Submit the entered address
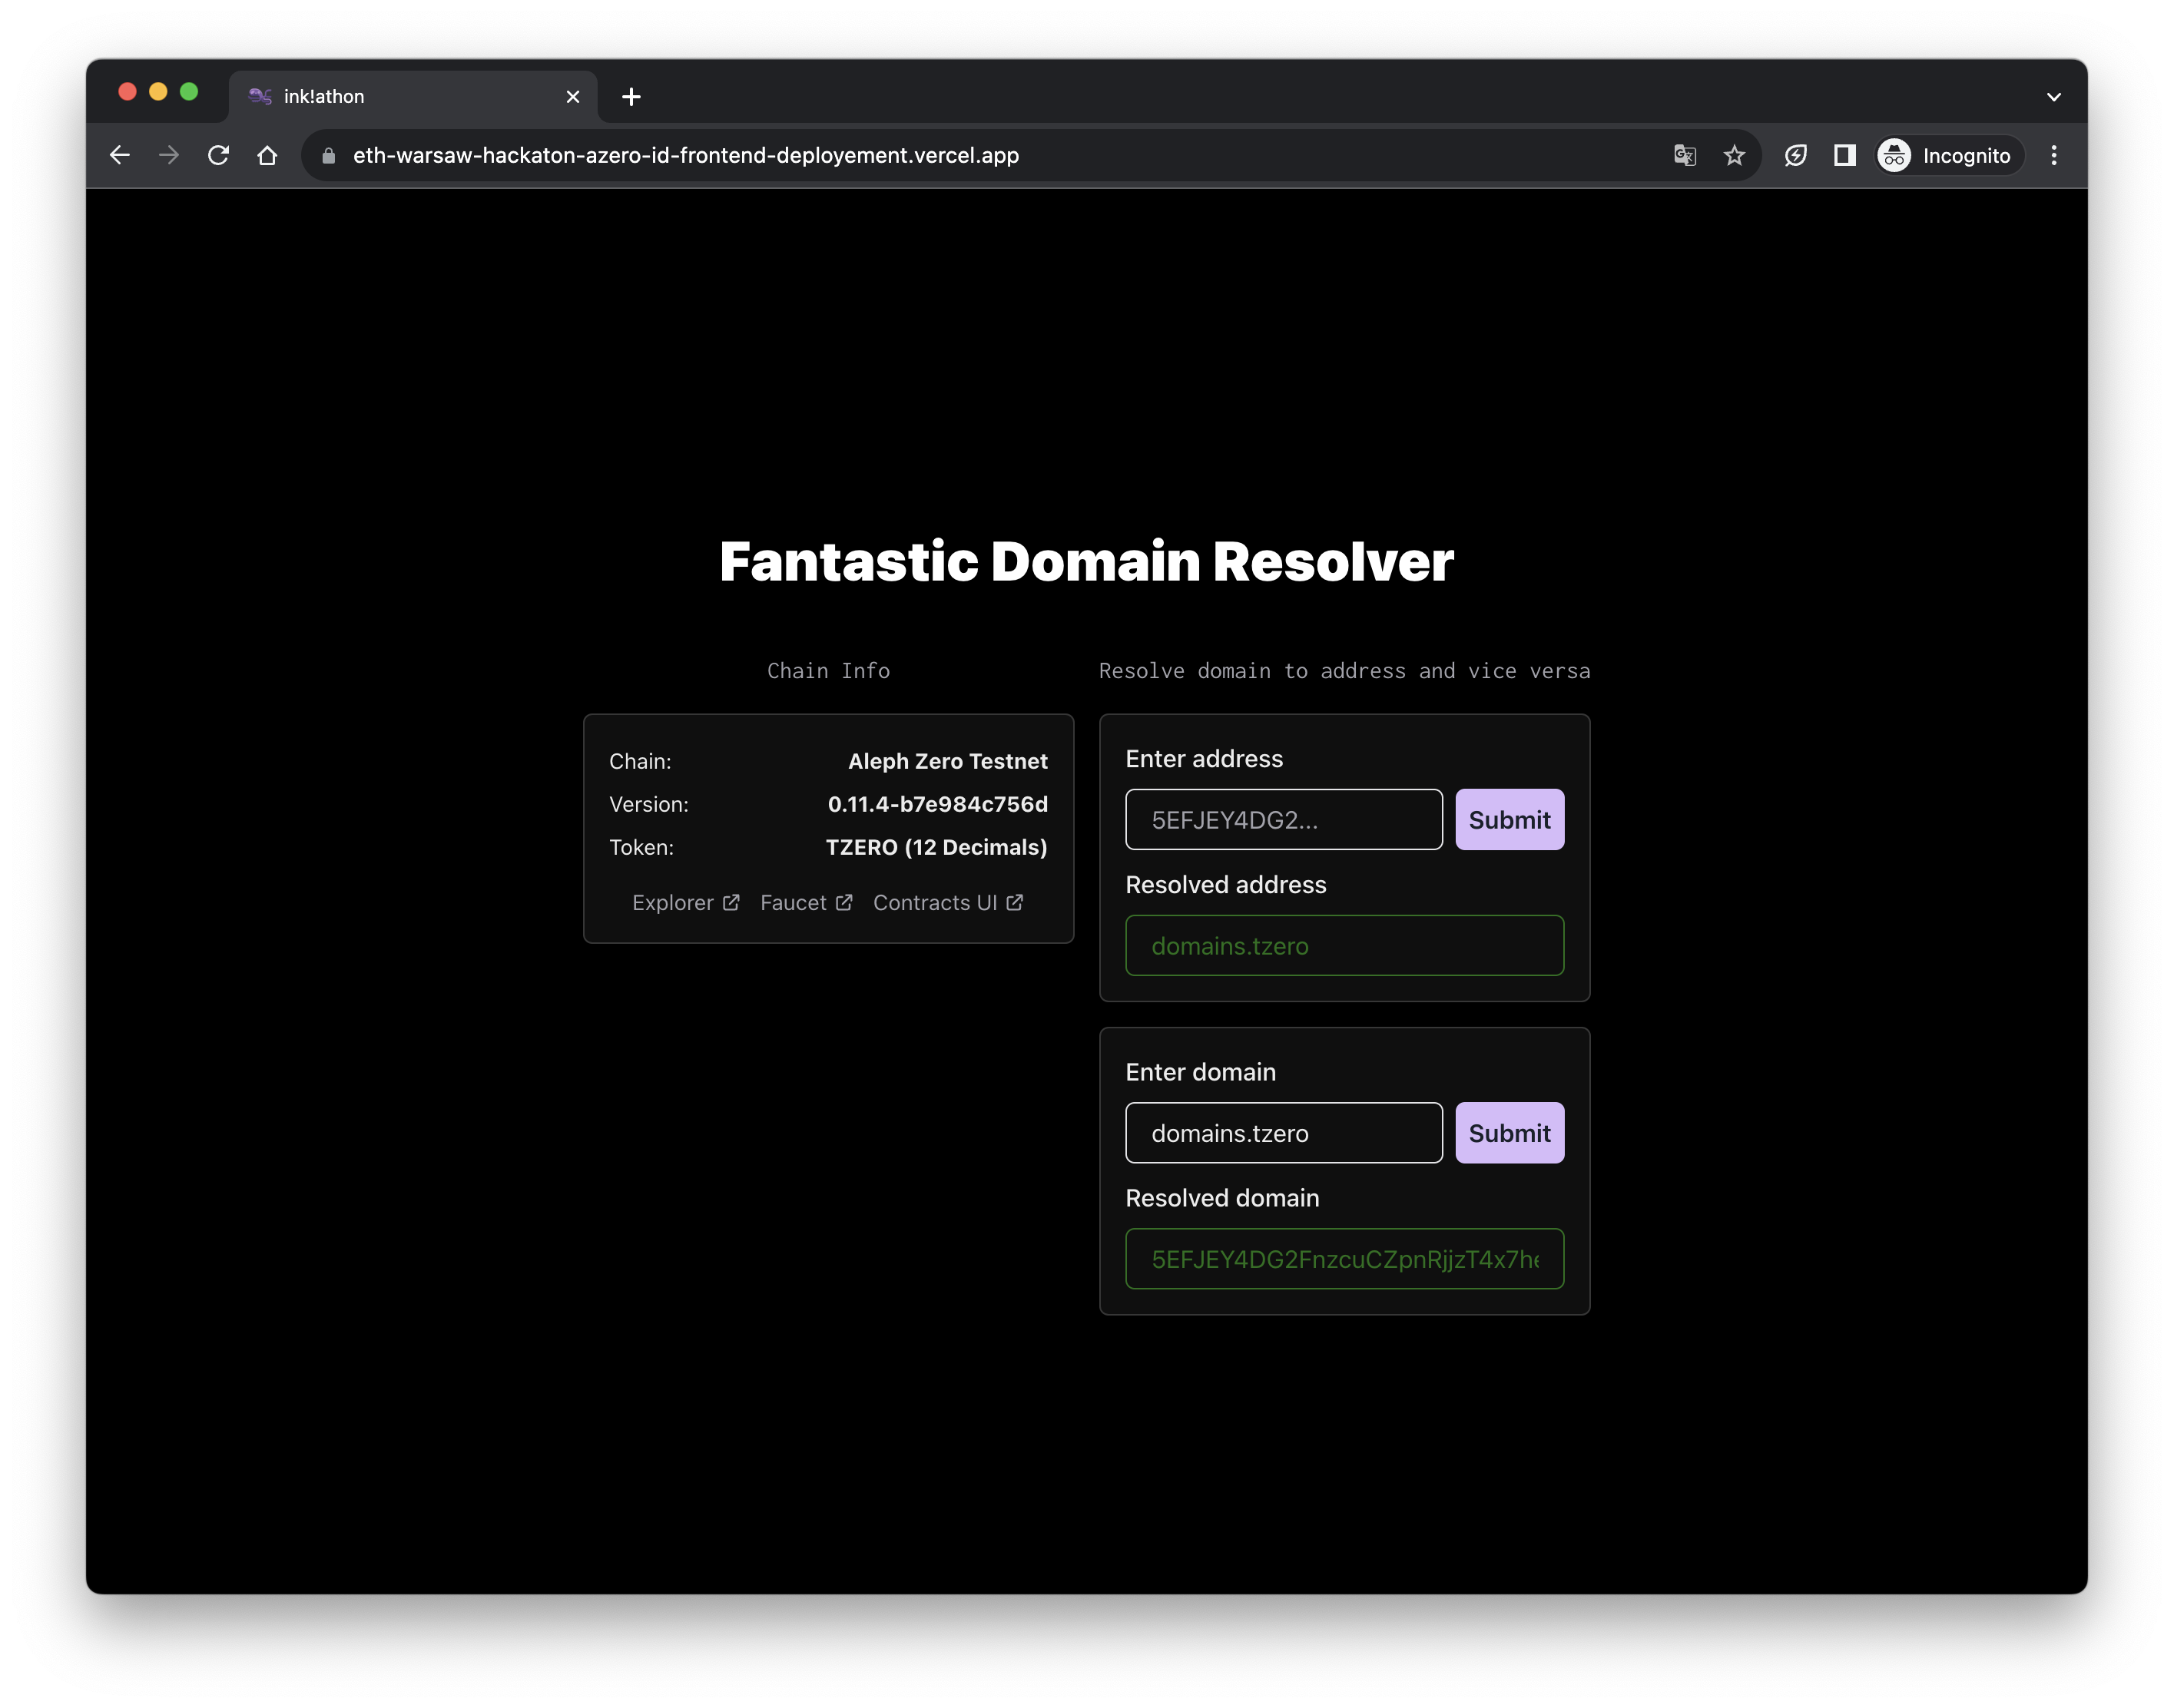This screenshot has width=2174, height=1708. pos(1509,820)
